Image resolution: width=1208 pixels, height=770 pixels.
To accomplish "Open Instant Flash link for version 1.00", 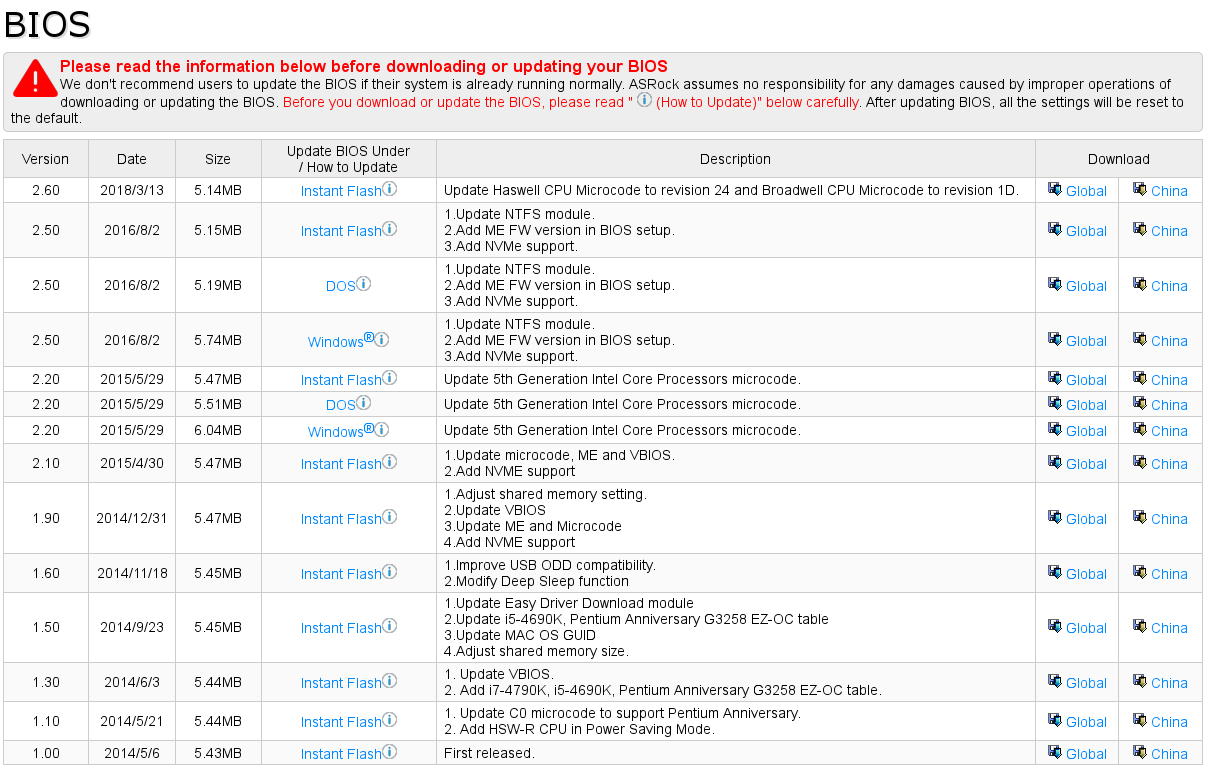I will [x=341, y=754].
